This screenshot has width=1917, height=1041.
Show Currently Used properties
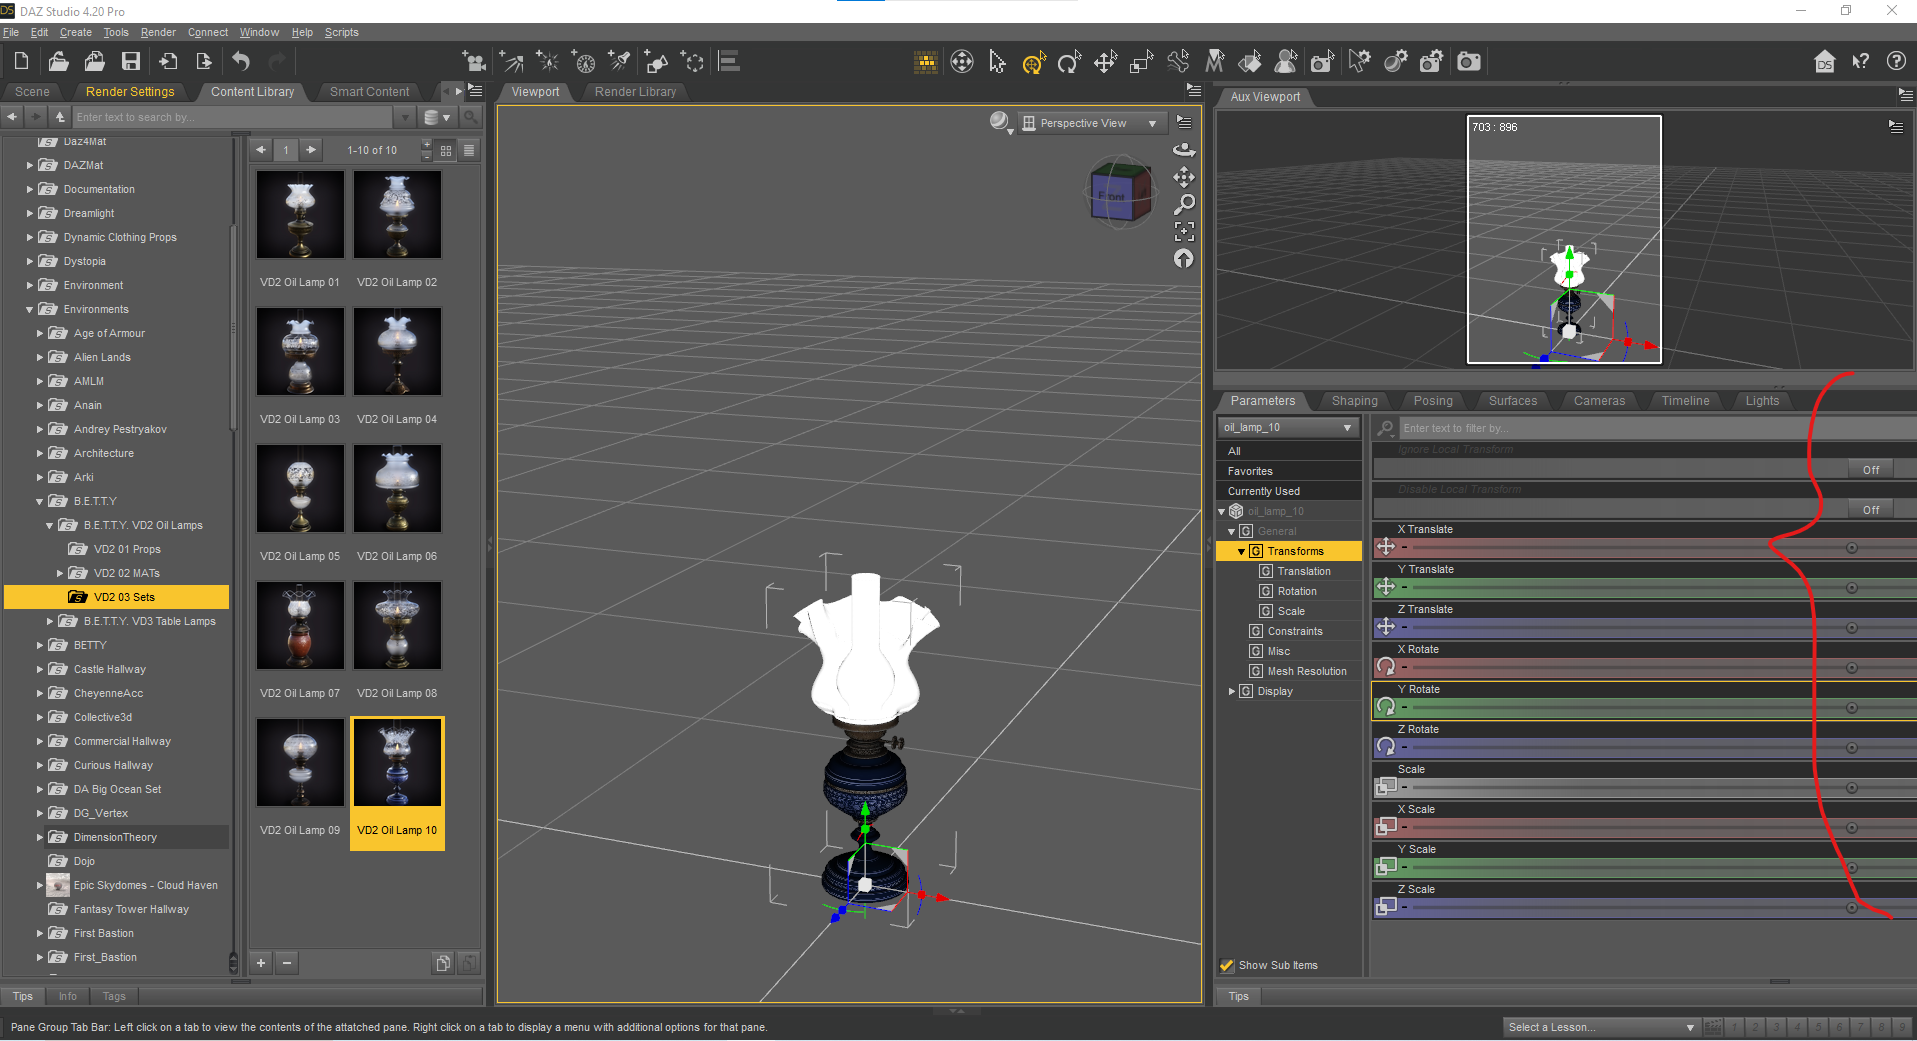coord(1289,492)
